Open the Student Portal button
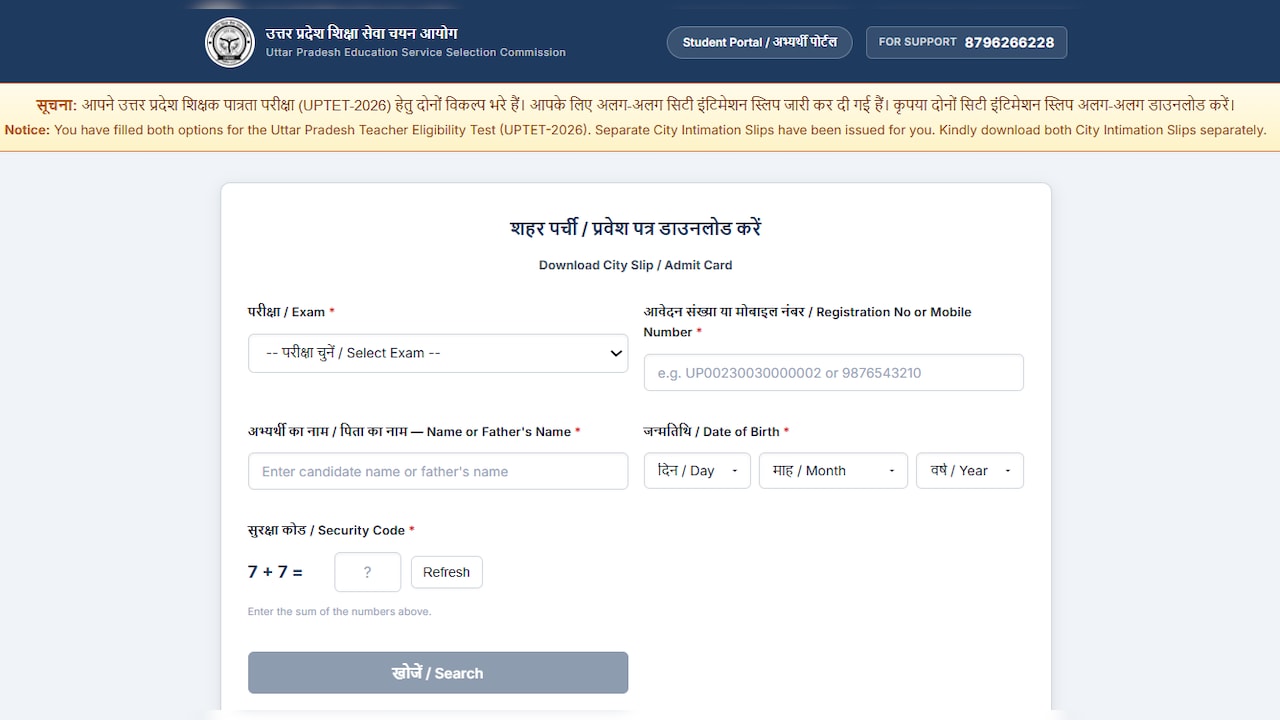1280x720 pixels. click(759, 42)
